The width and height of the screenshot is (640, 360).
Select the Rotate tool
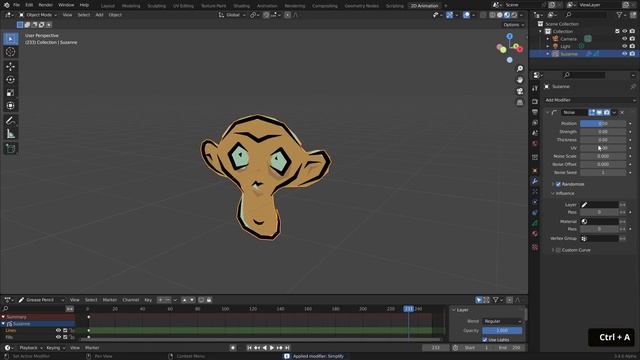tap(11, 80)
